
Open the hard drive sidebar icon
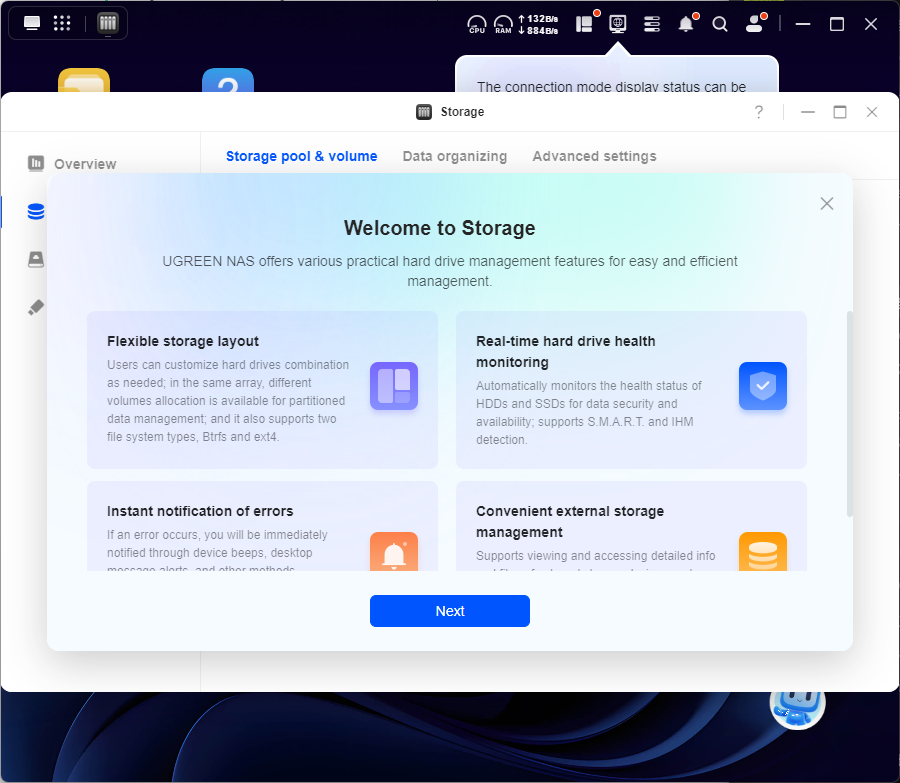coord(36,260)
